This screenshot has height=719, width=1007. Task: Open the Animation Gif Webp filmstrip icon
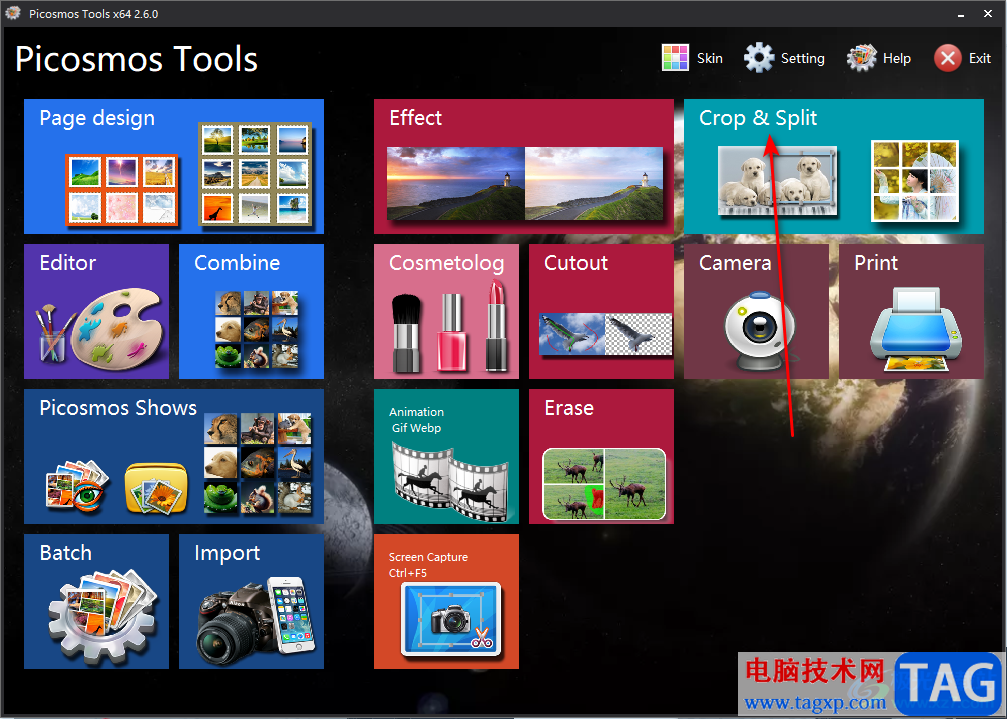click(x=451, y=483)
